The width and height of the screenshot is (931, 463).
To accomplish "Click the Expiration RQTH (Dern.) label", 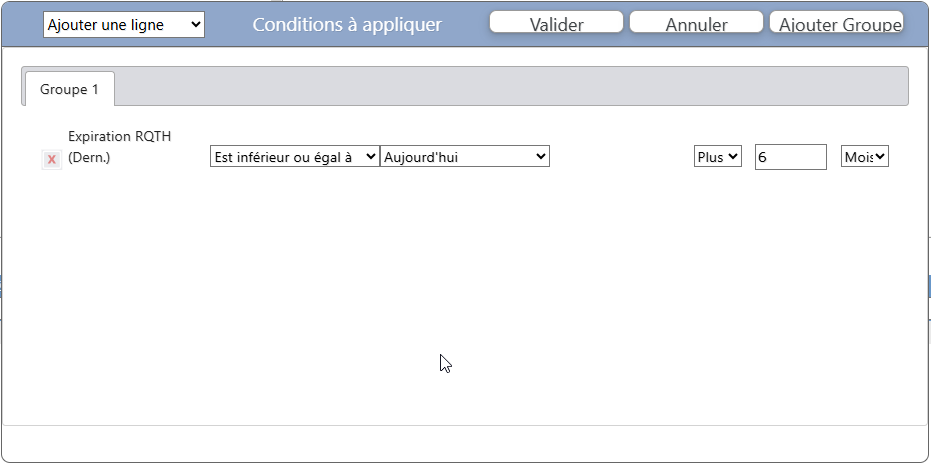I will [106, 146].
